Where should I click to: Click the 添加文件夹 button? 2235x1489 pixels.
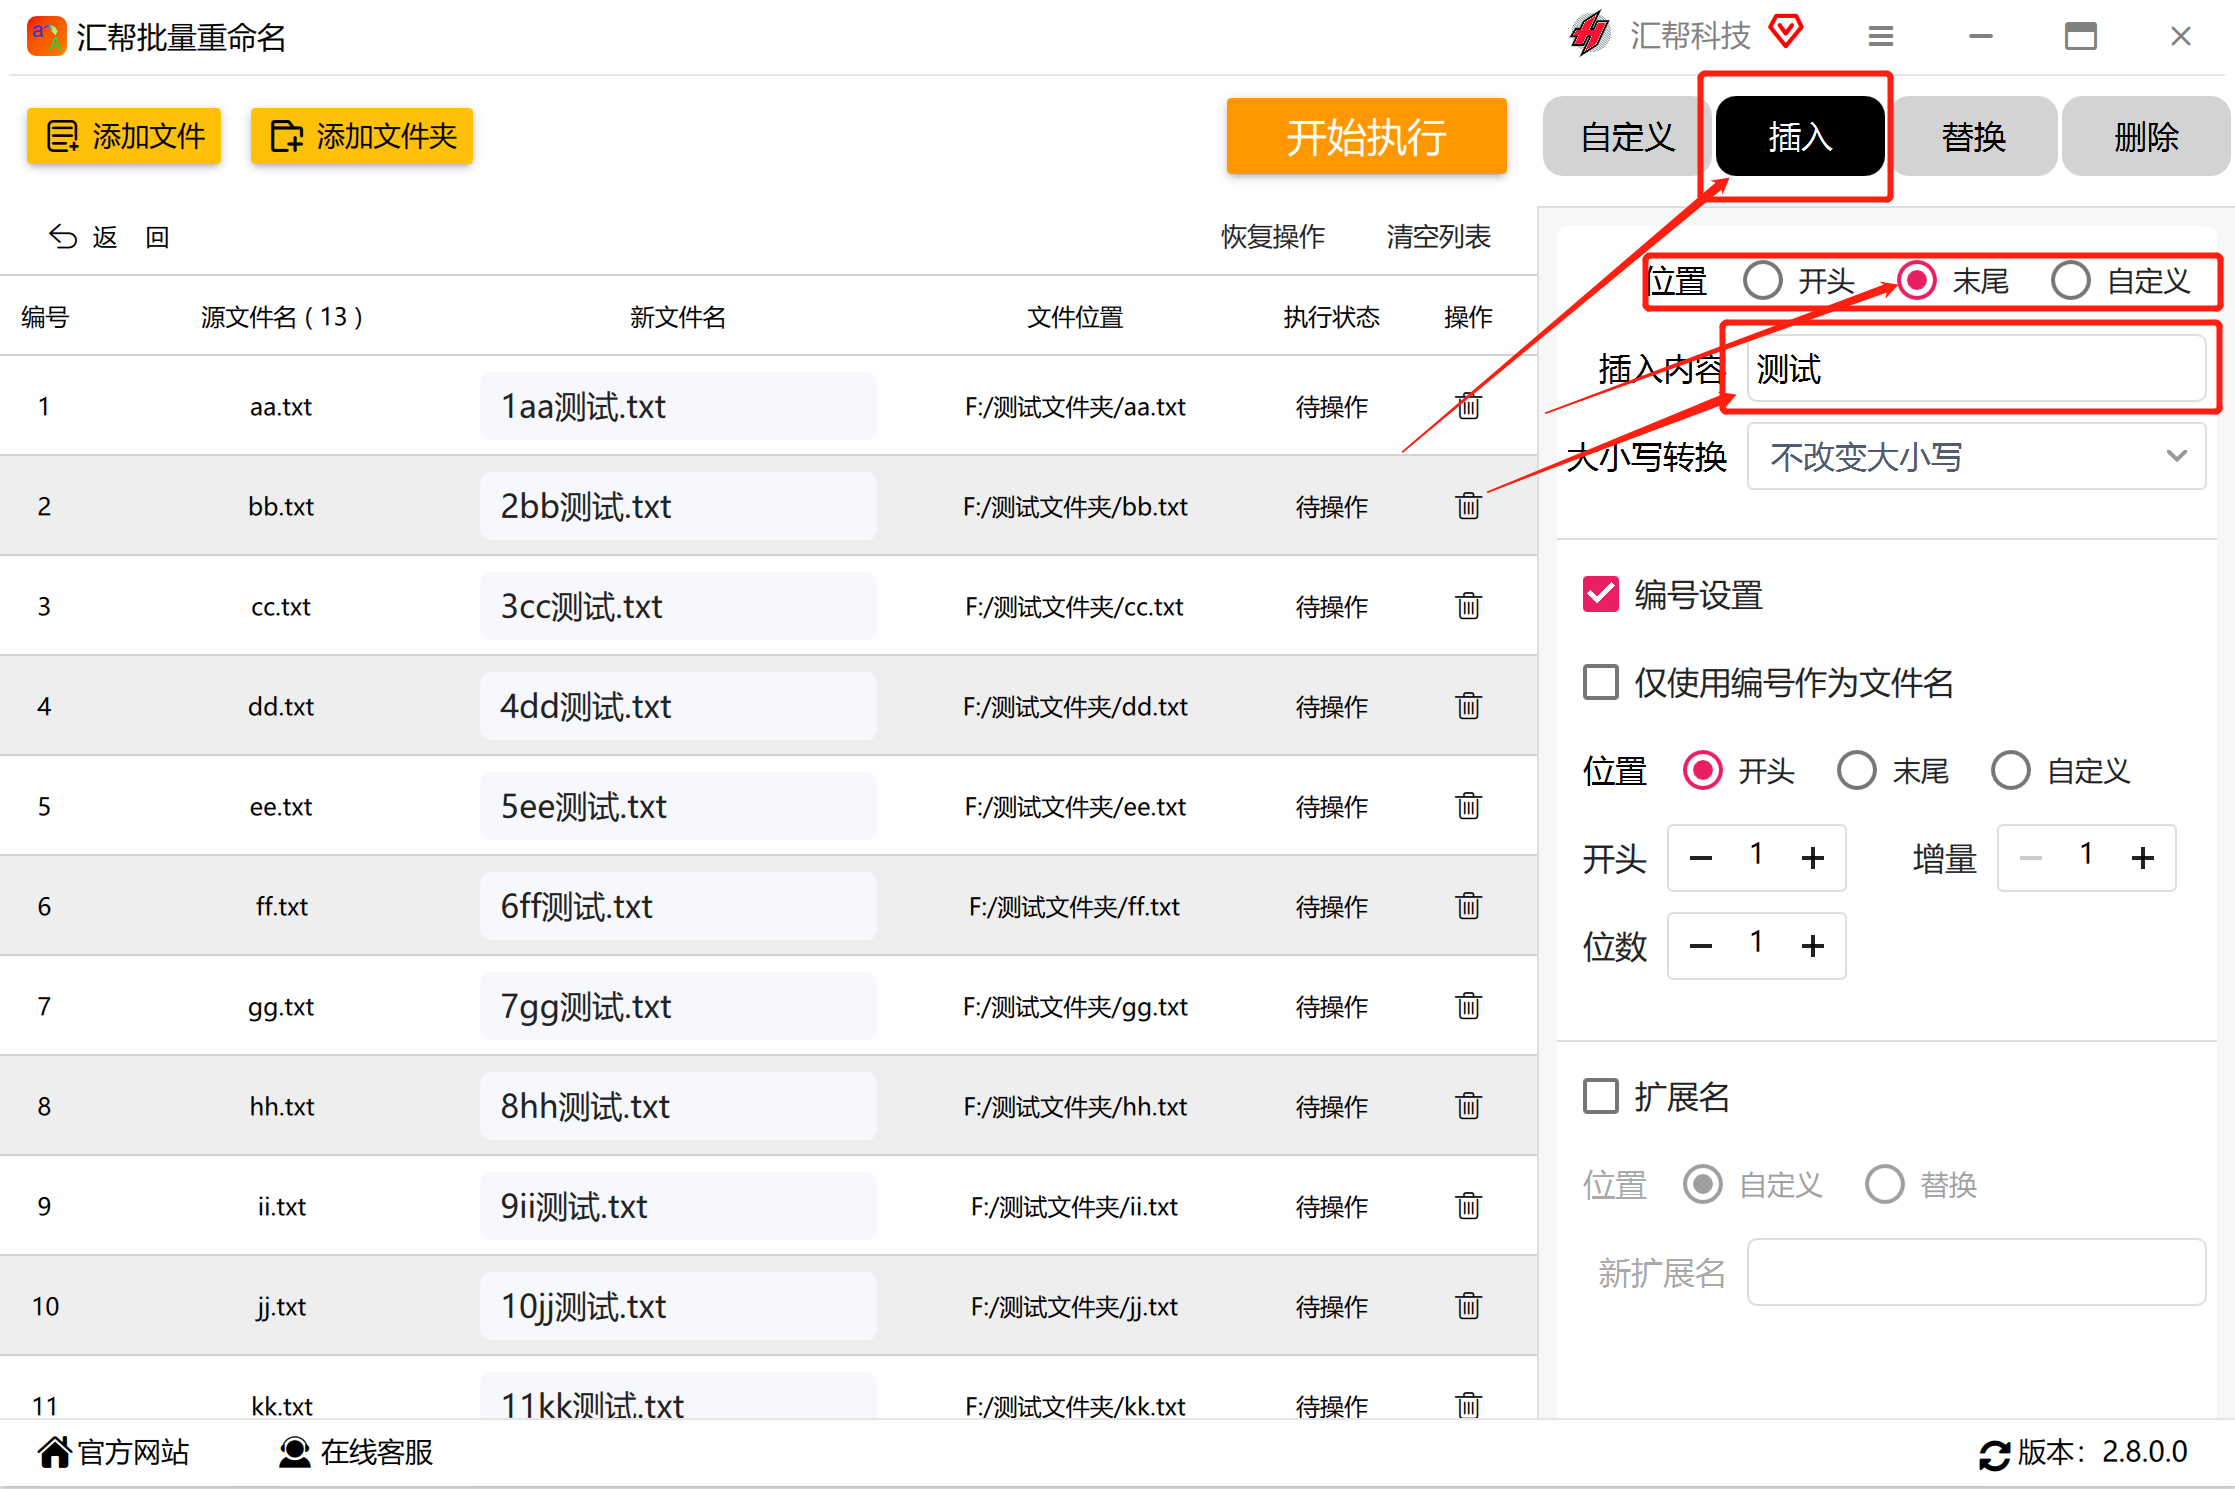click(361, 136)
